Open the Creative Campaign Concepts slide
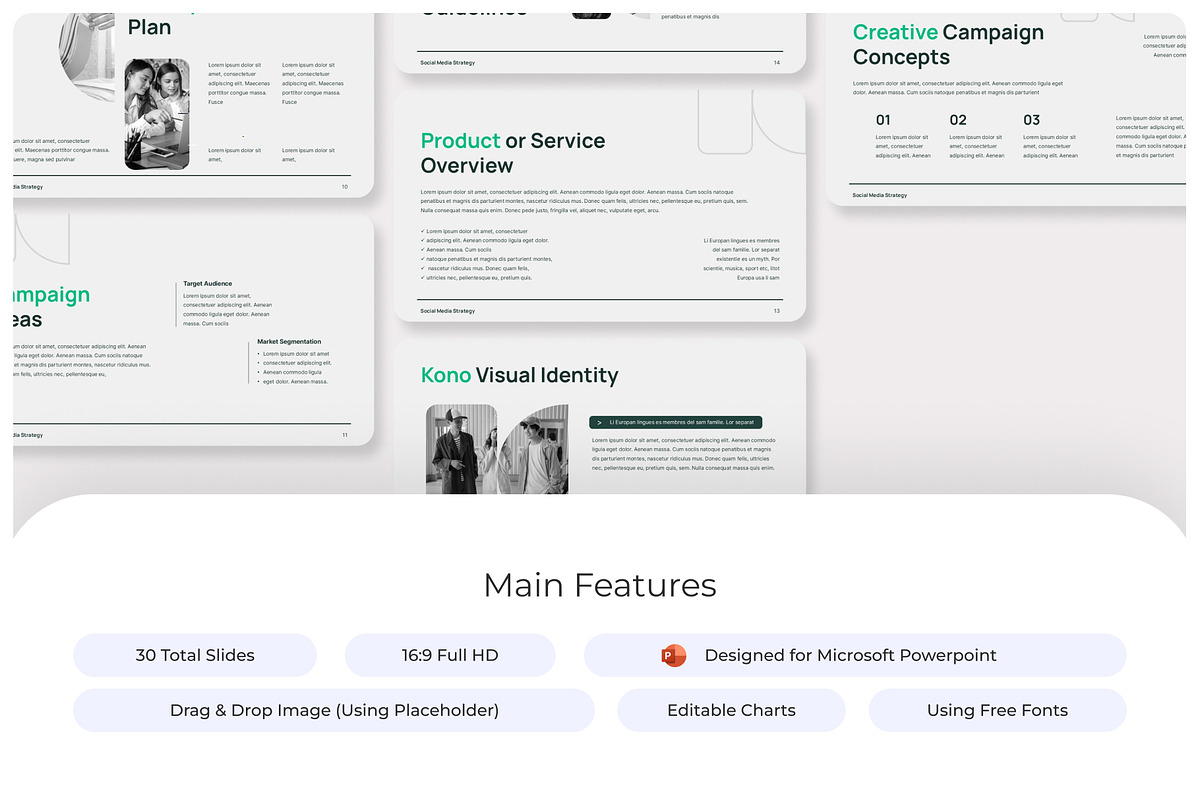This screenshot has height=800, width=1200. point(1006,109)
